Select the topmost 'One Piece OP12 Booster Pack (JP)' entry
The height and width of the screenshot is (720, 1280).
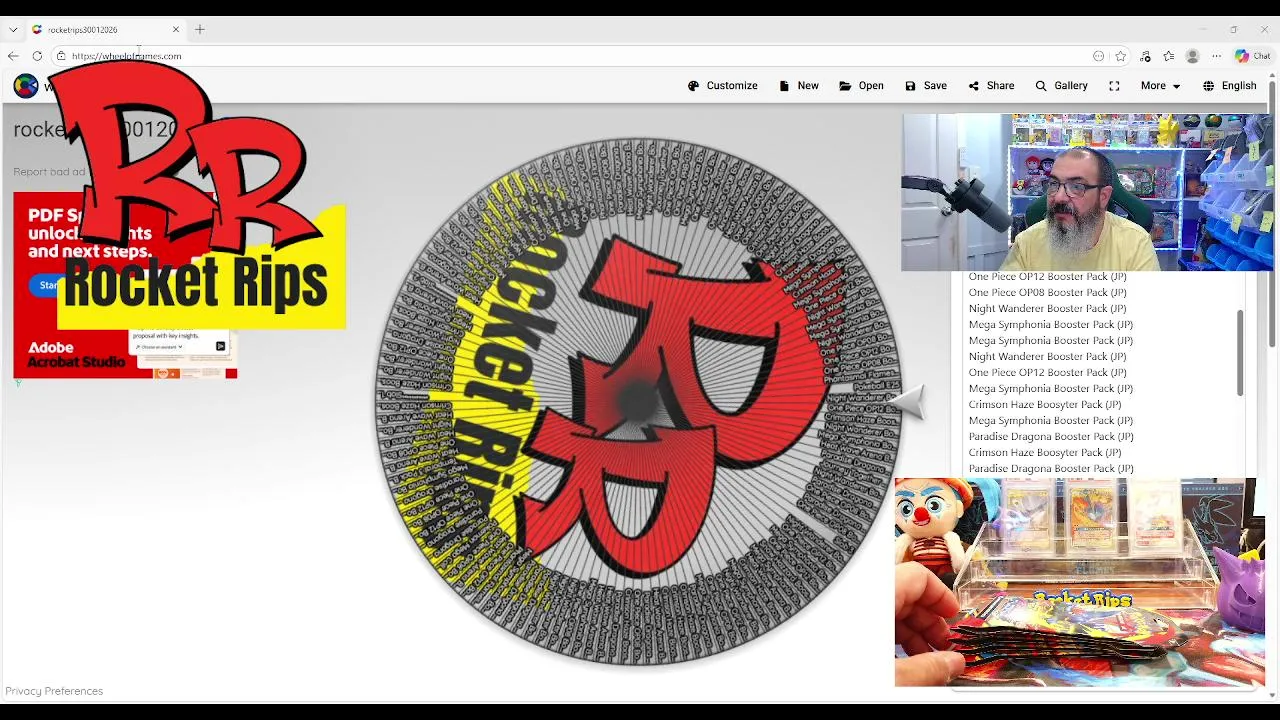1047,276
